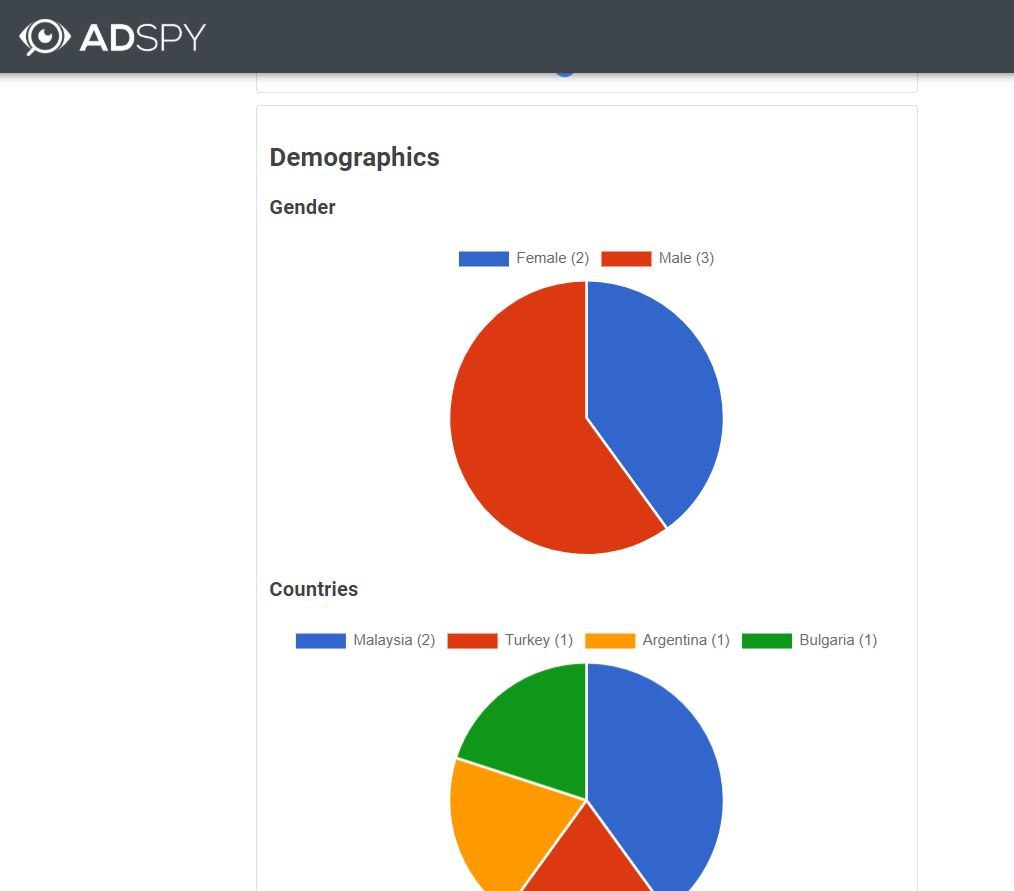Toggle the Malaysia (2) legend swatch
Image resolution: width=1014 pixels, height=891 pixels.
(x=321, y=641)
